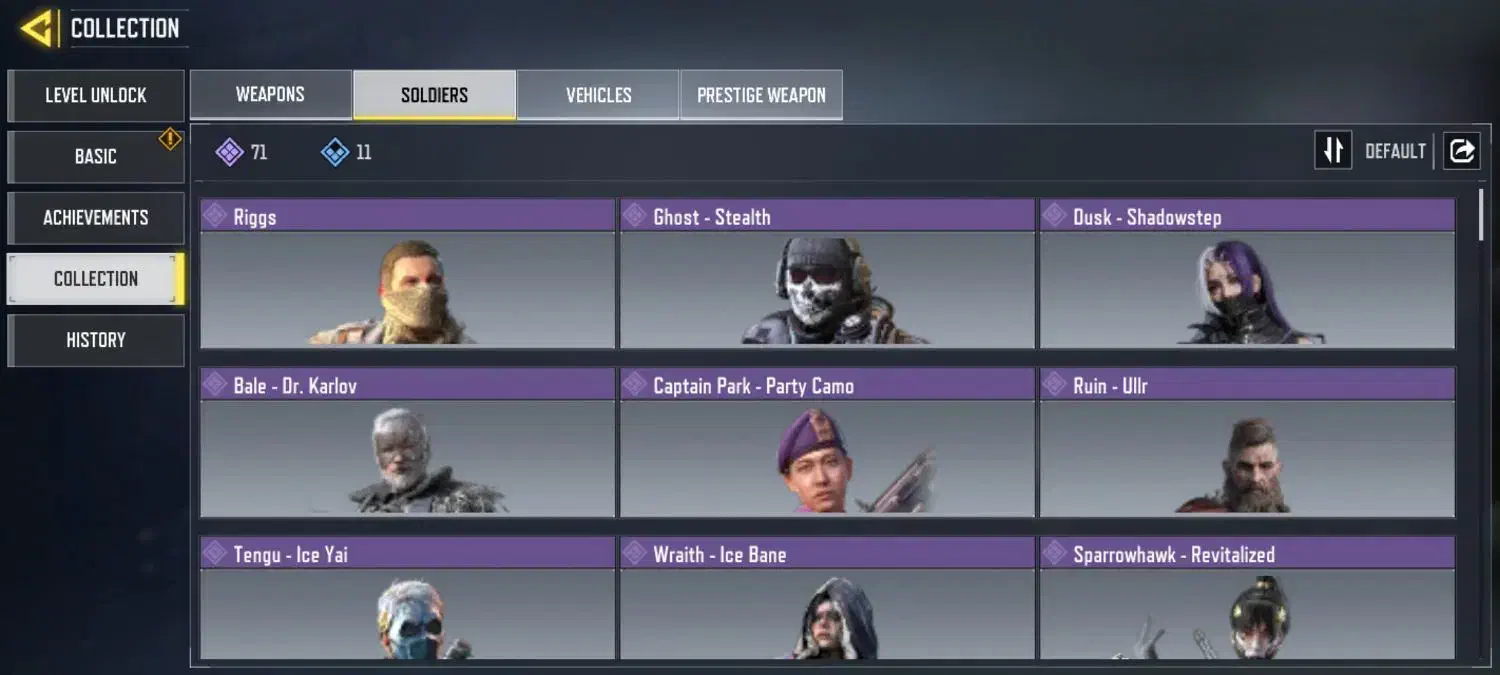
Task: Switch to the Vehicles tab
Action: tap(598, 95)
